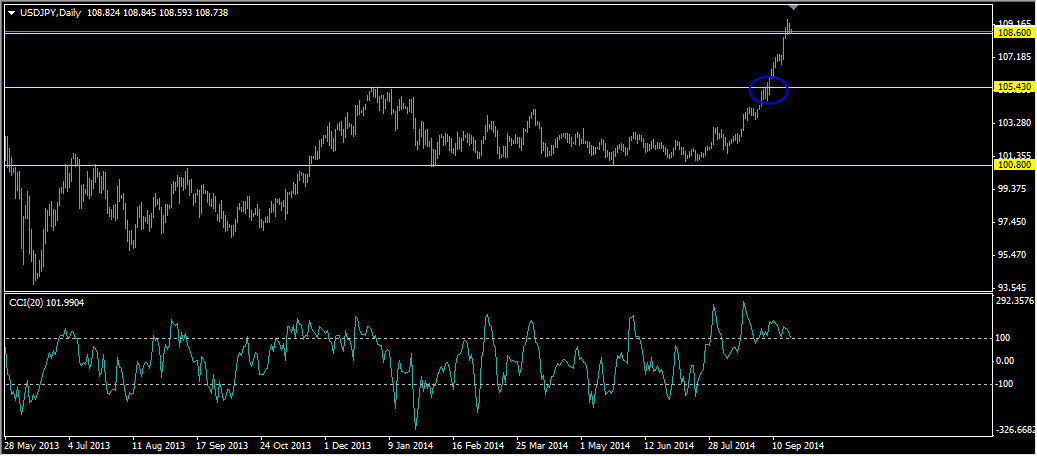1037x456 pixels.
Task: Click the 103.280 price scale value
Action: click(1015, 123)
